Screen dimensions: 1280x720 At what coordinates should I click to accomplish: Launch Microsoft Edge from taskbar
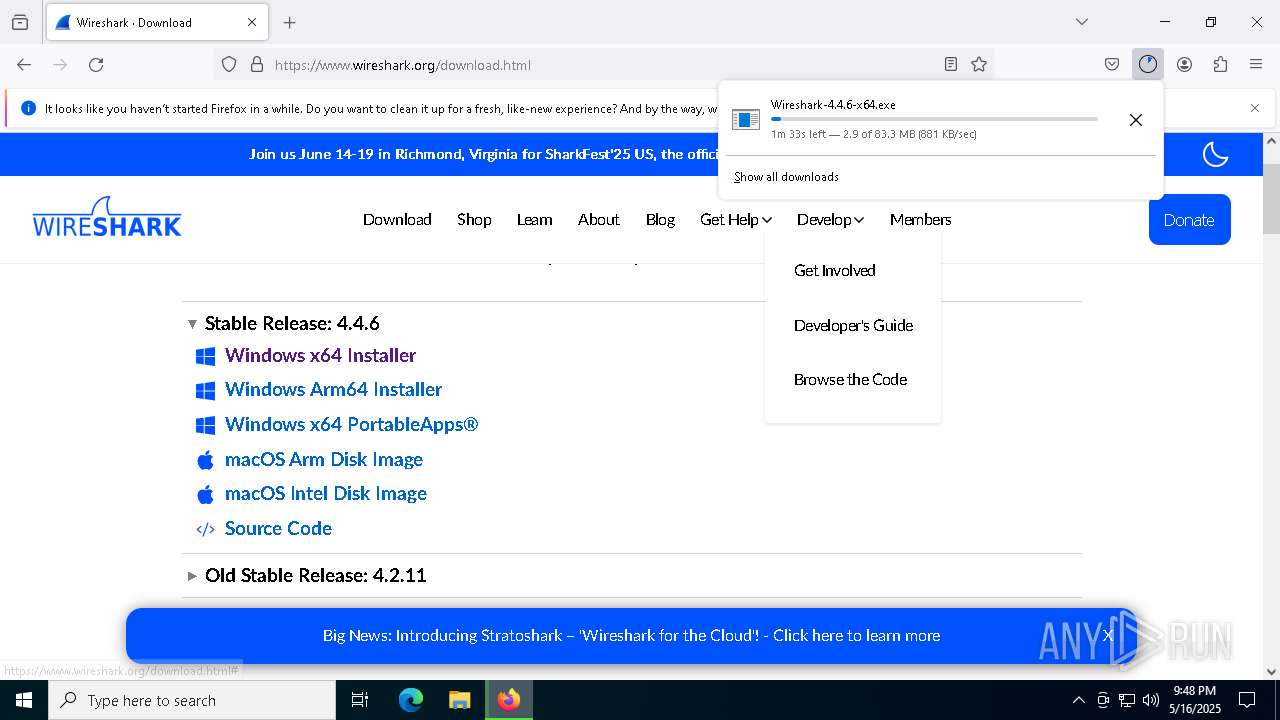pos(411,700)
